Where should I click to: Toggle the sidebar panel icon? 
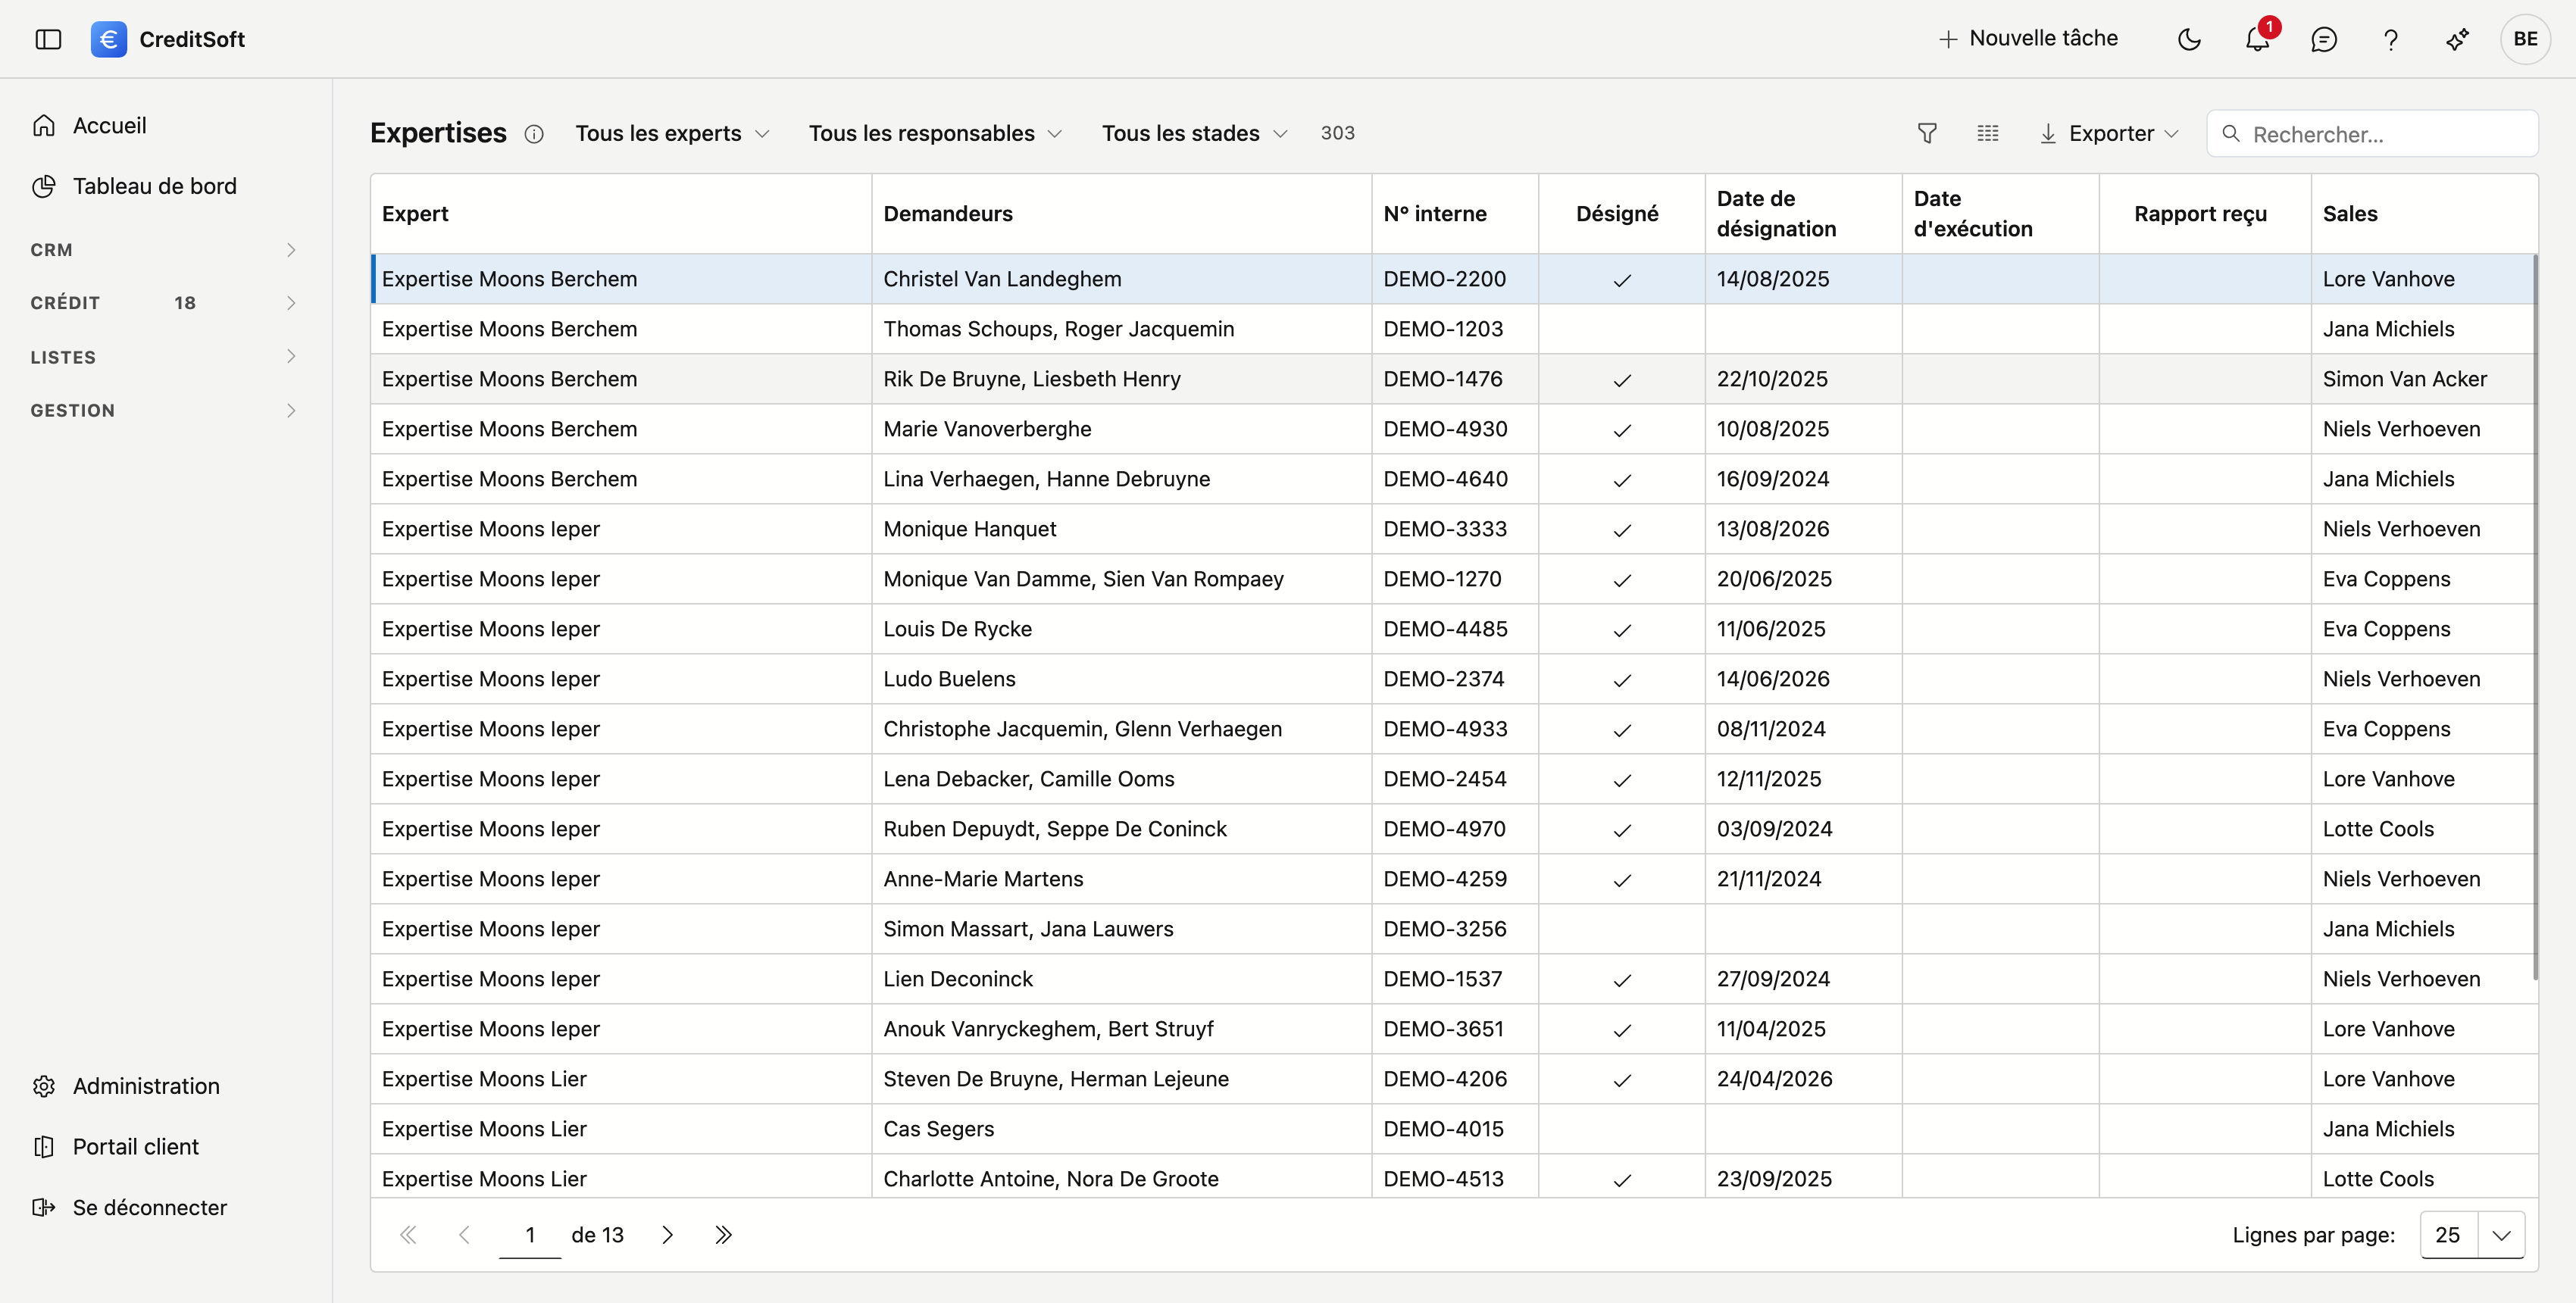(48, 39)
